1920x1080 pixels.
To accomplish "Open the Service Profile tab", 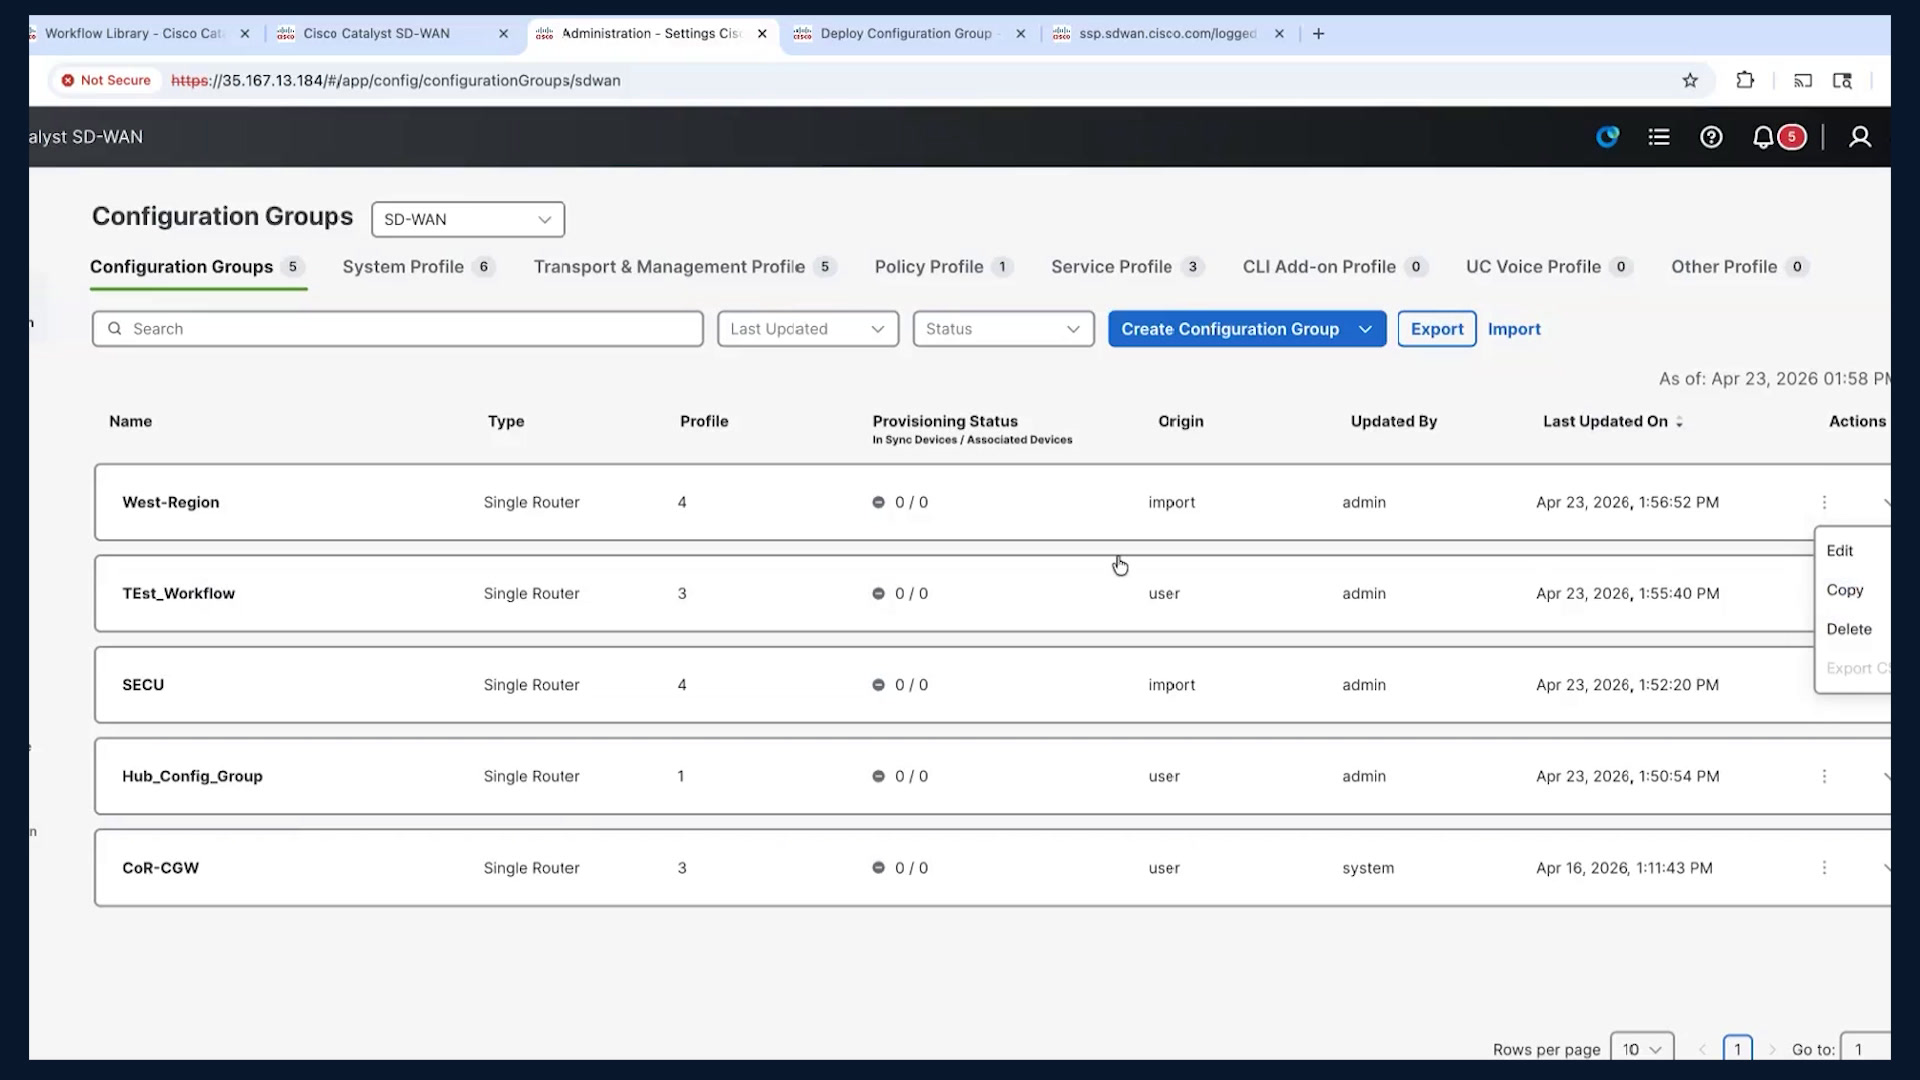I will tap(1127, 267).
